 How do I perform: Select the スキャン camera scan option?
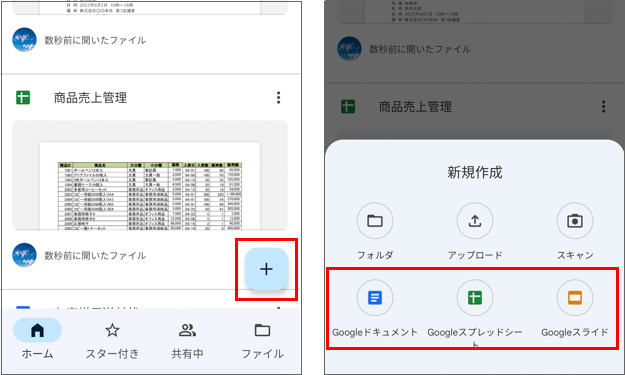(575, 232)
